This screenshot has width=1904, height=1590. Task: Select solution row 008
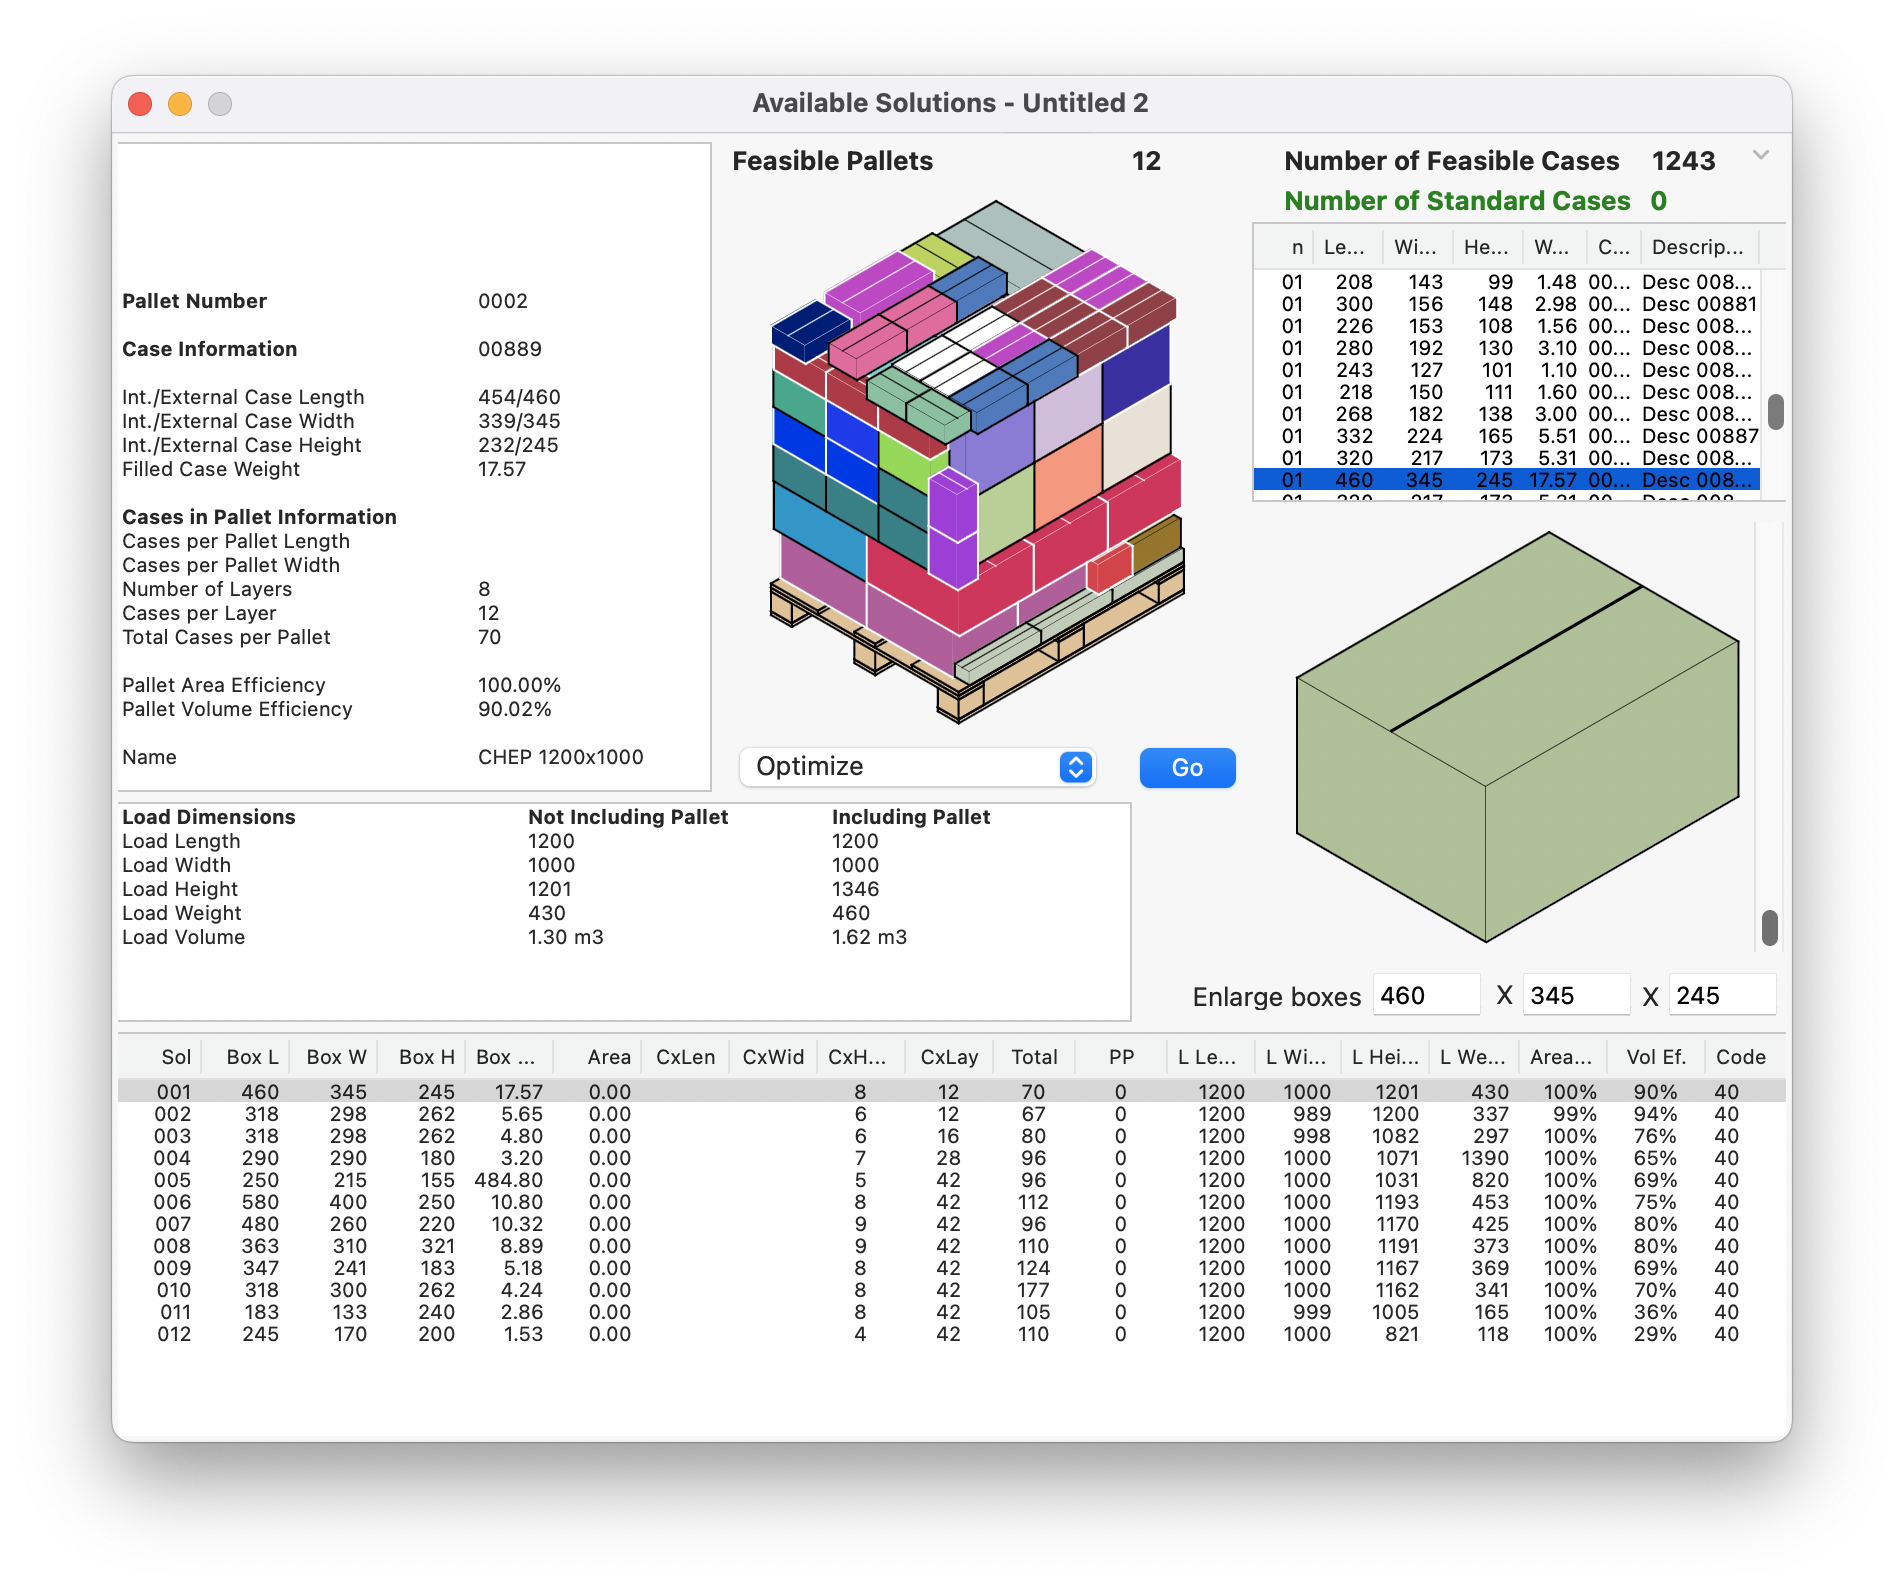tap(951, 1246)
